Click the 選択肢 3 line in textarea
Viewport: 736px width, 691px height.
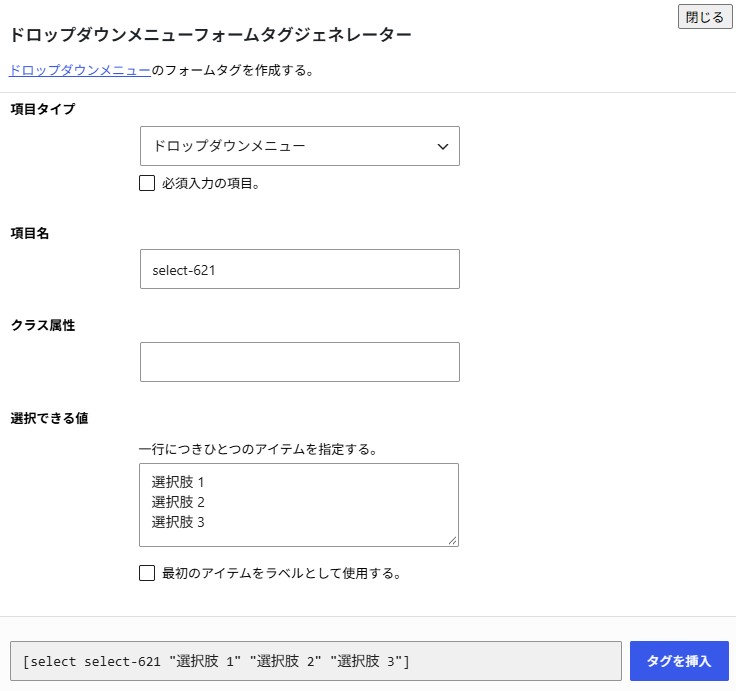tap(178, 522)
